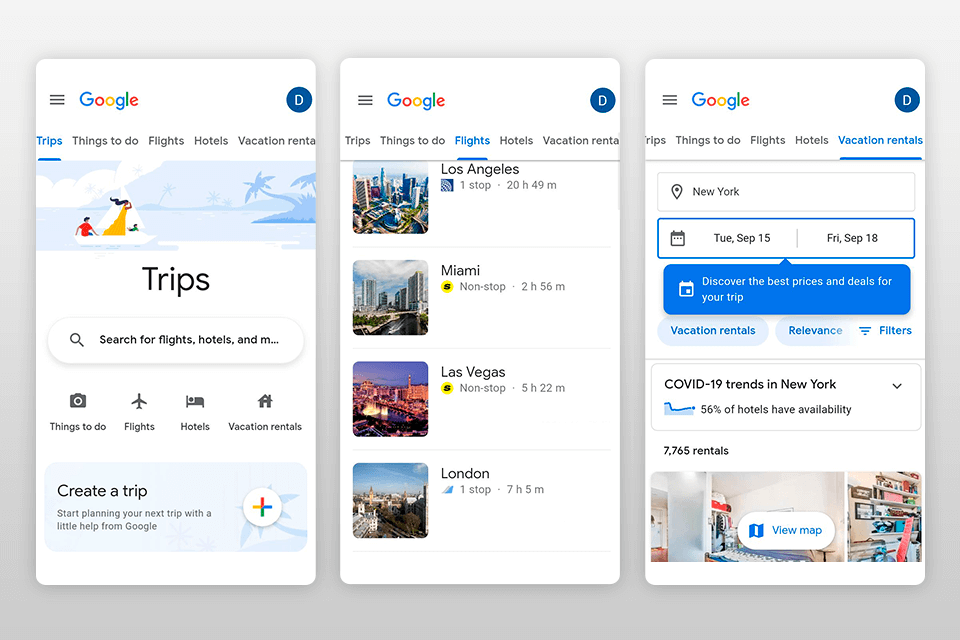Open the Fri, Sep 18 date selector
960x640 pixels.
(854, 238)
